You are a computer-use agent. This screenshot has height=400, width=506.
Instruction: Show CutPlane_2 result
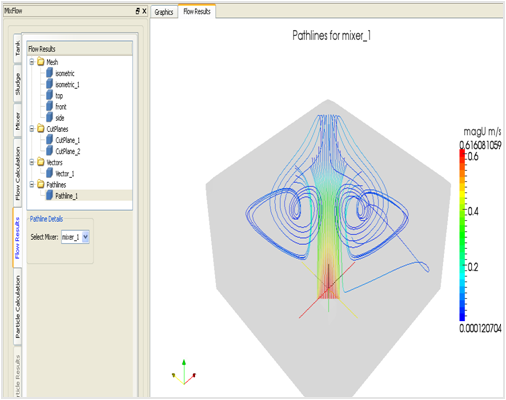click(68, 151)
